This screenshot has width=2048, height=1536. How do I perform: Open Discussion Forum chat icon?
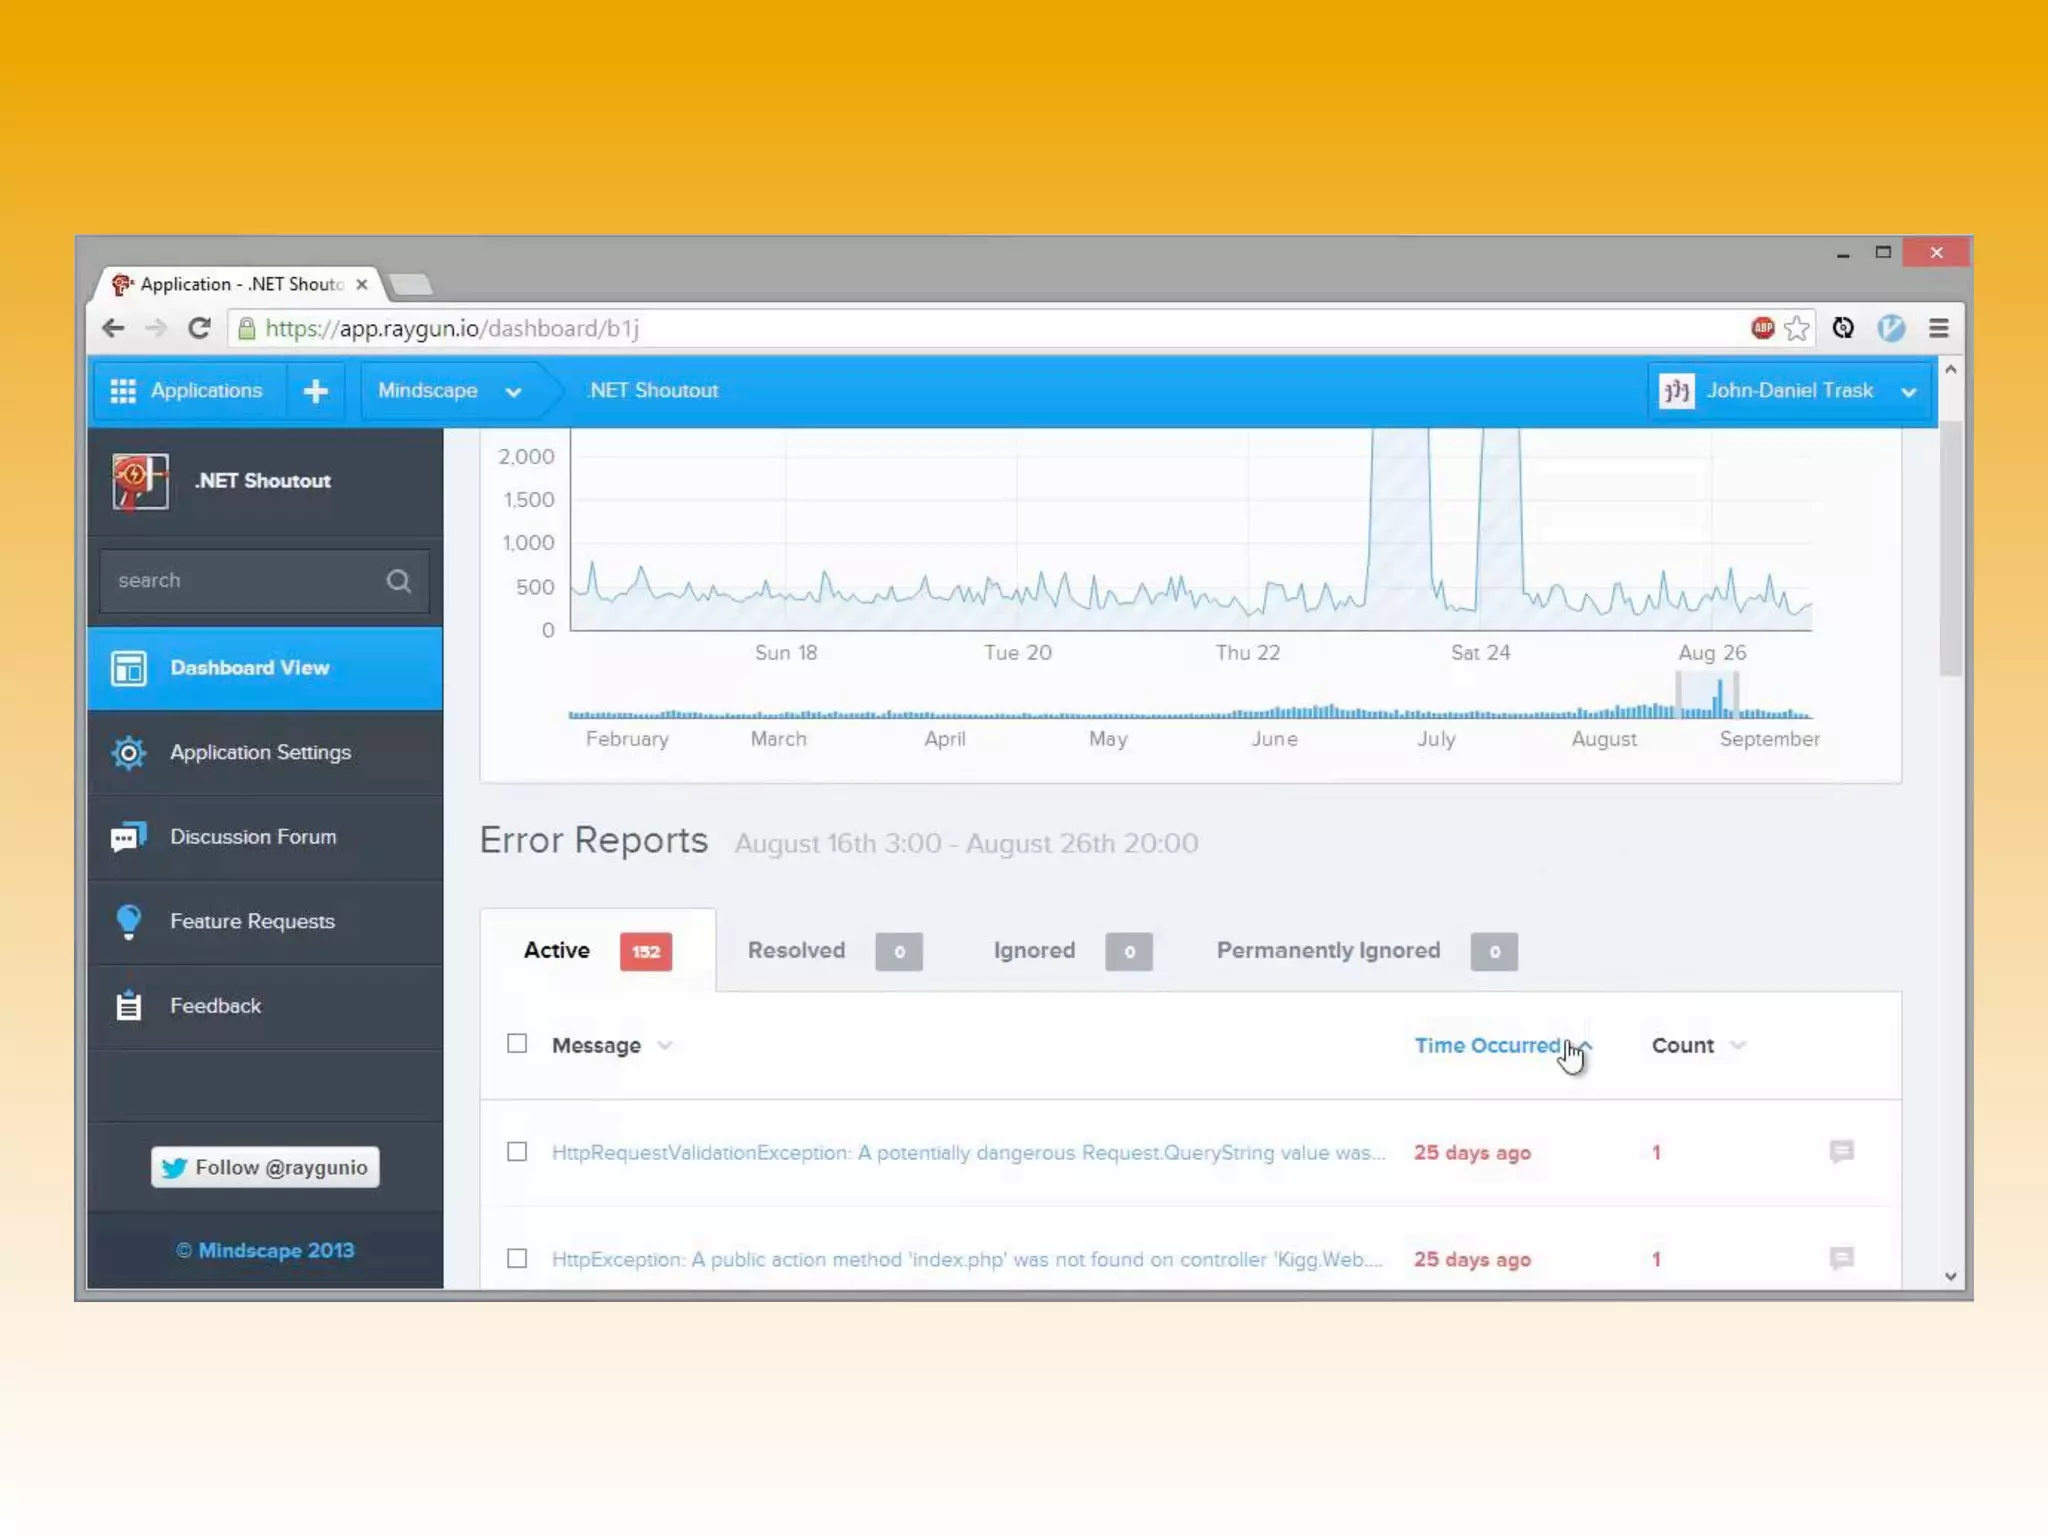click(129, 837)
